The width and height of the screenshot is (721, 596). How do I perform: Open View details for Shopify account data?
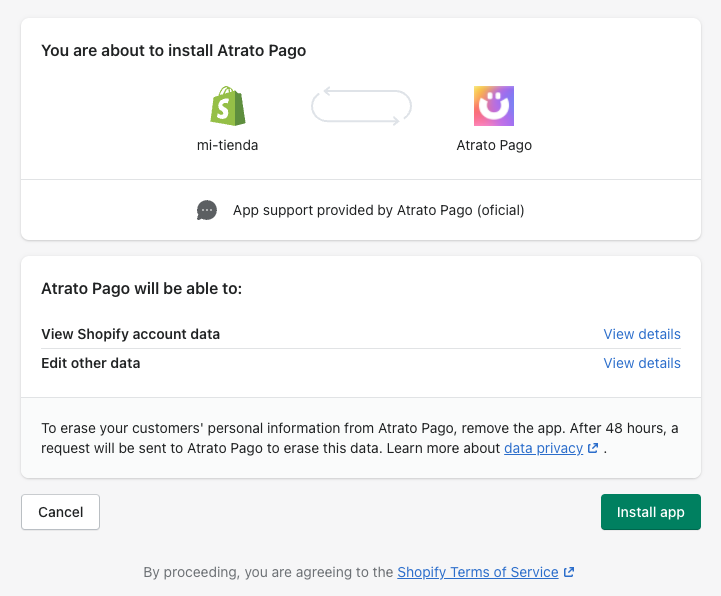(x=642, y=334)
